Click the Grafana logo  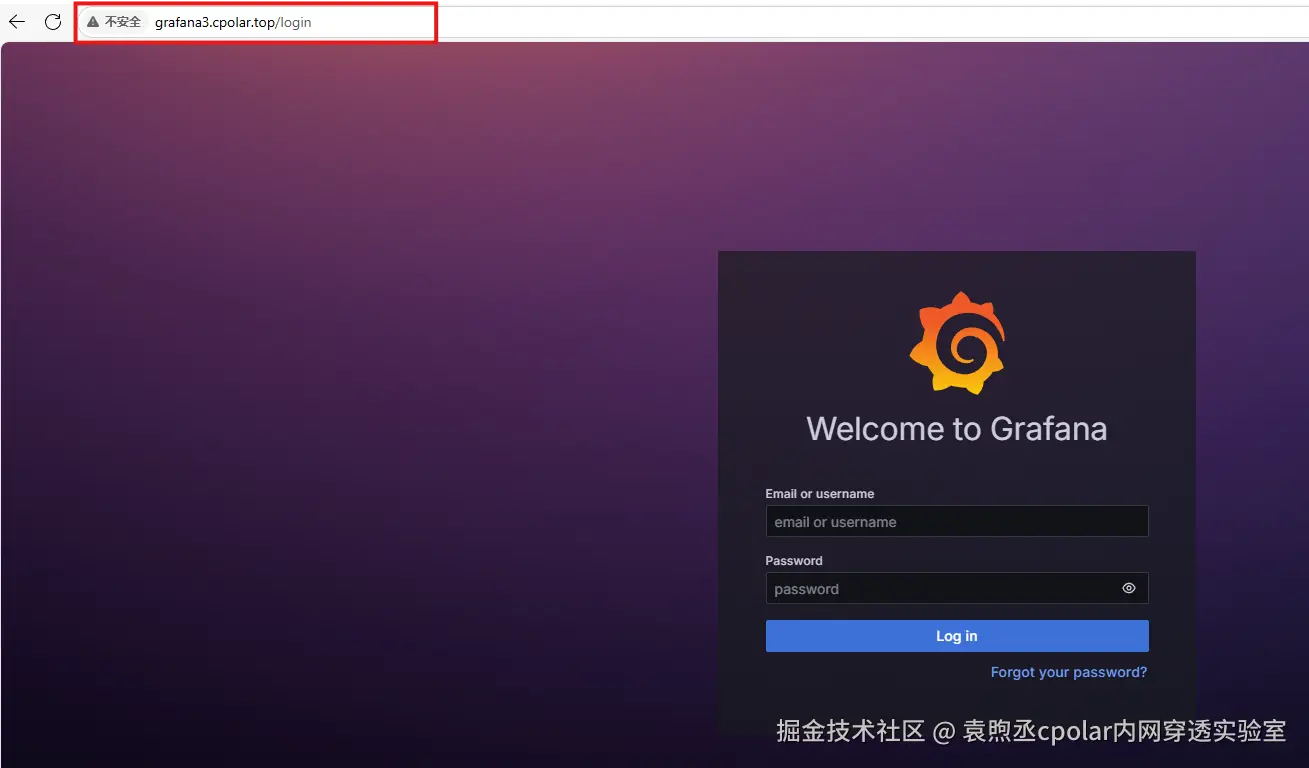pyautogui.click(x=957, y=342)
